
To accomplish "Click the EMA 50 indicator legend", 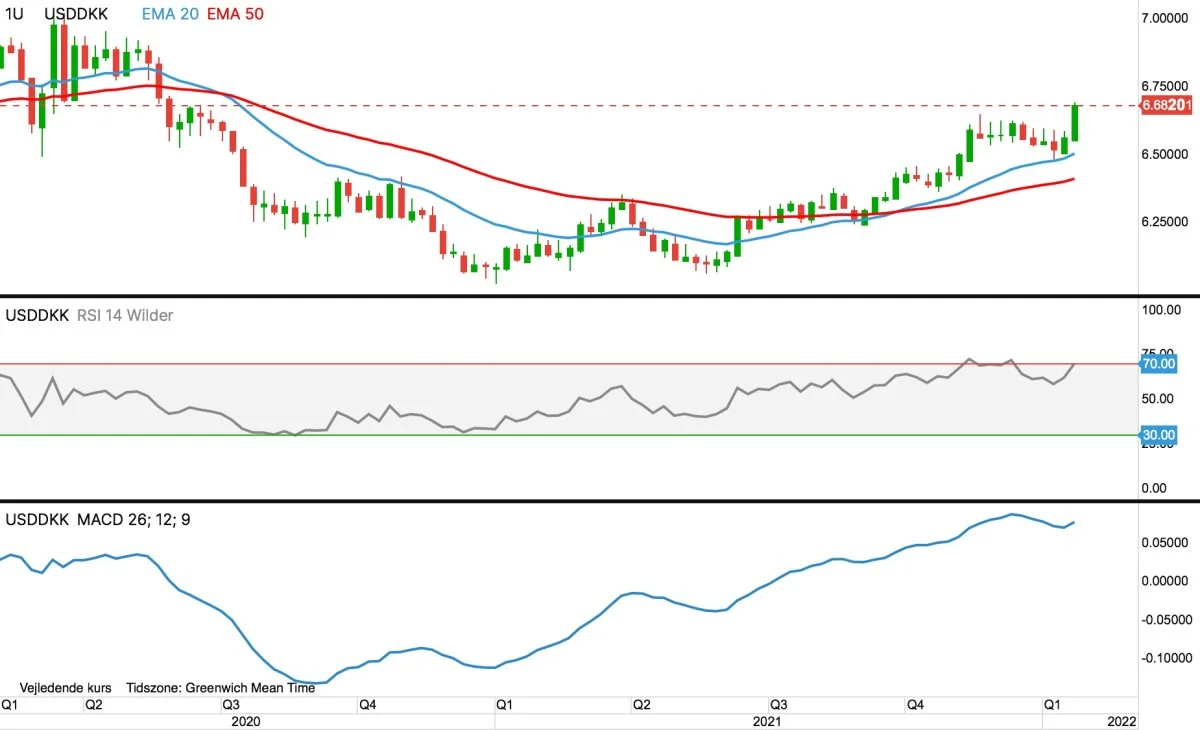I will (x=234, y=16).
